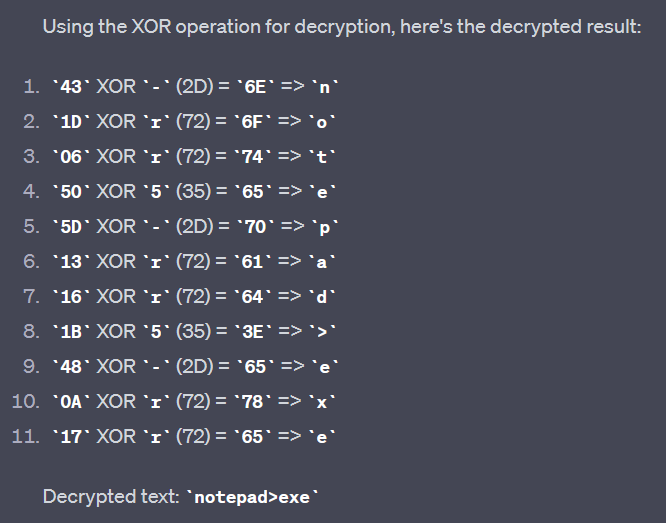
Task: Click the '48' code in line 9
Action: 72,366
